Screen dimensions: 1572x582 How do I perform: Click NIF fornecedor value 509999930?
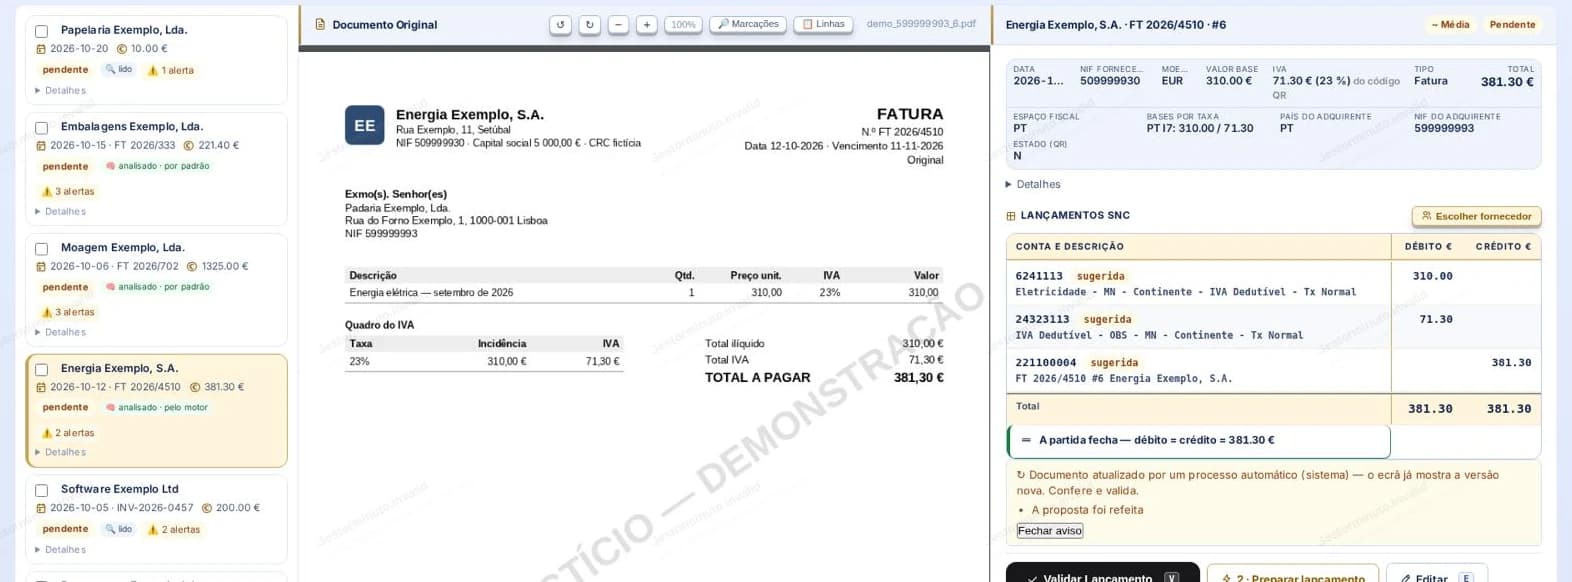[x=1110, y=81]
